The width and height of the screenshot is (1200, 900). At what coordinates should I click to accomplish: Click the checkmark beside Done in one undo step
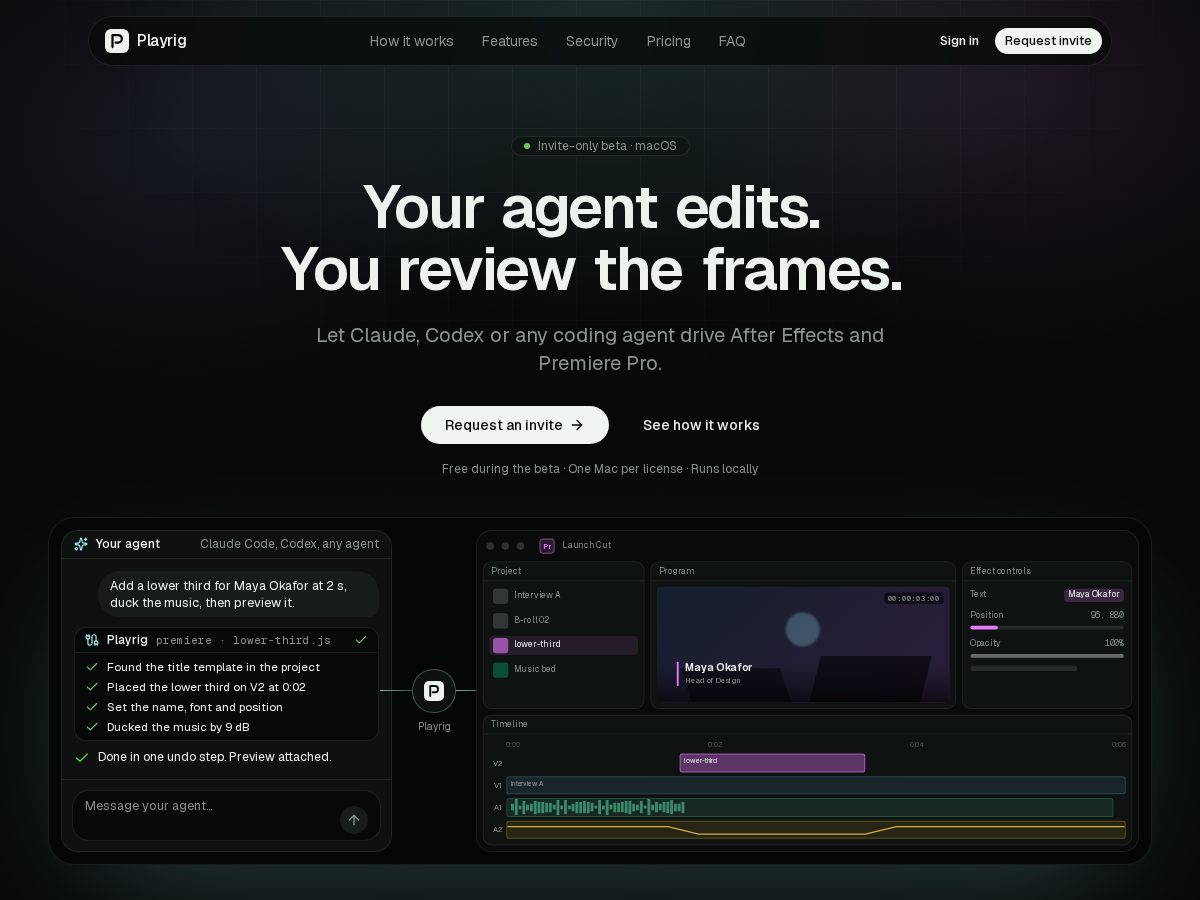[82, 757]
